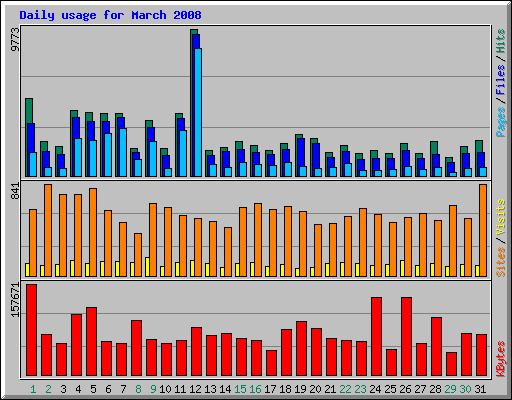Click day label 24 on the x-axis
Viewport: 512px width, 400px height.
click(x=375, y=389)
